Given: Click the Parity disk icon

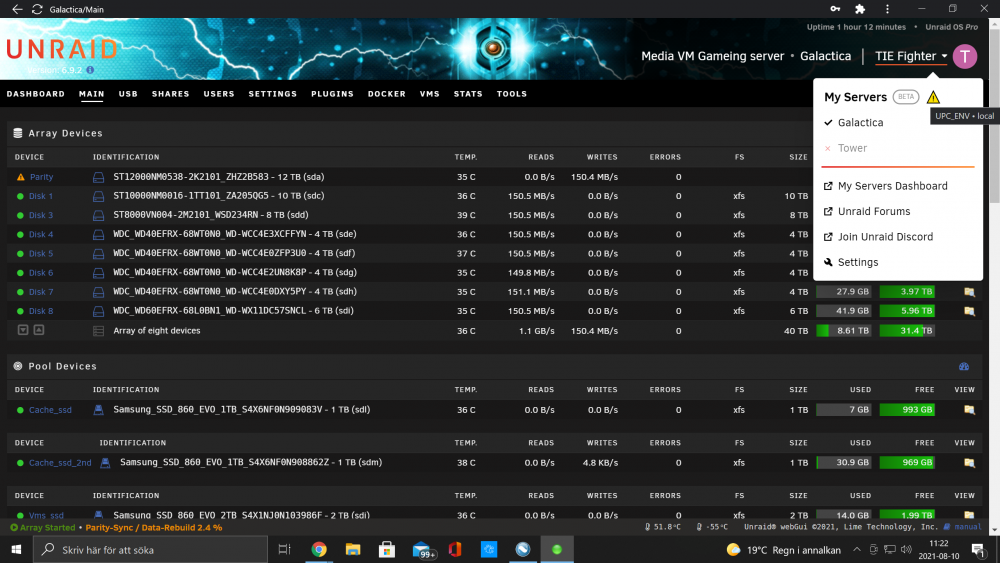Looking at the screenshot, I should click(x=98, y=177).
